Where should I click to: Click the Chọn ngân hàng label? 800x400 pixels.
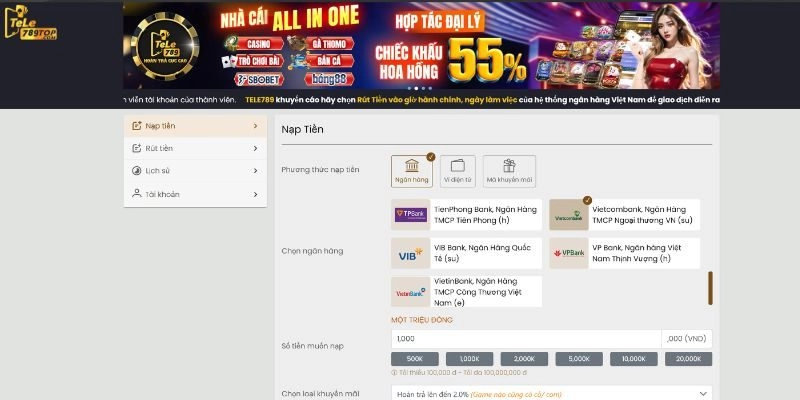click(x=312, y=251)
